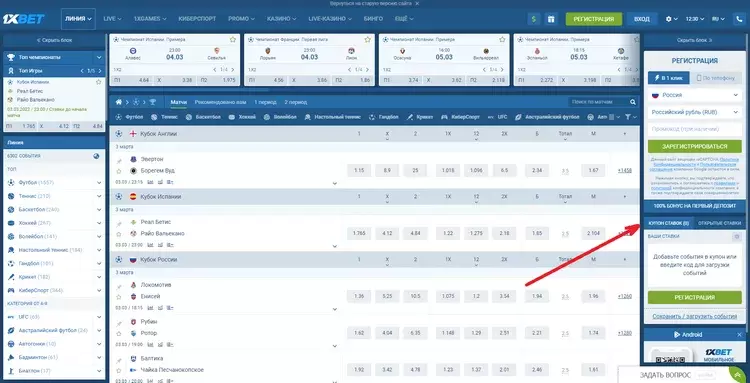Pick odds 1.15 for Эвертон win
The height and width of the screenshot is (383, 750).
coord(359,170)
